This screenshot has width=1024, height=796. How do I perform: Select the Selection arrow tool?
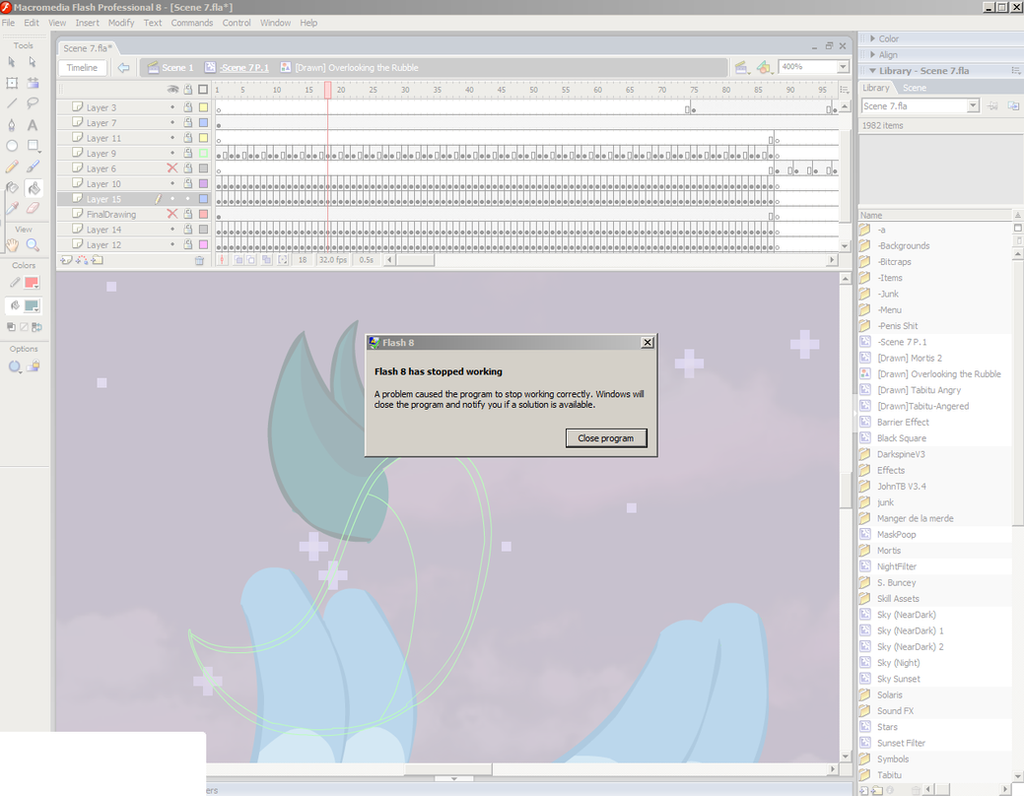(x=12, y=62)
